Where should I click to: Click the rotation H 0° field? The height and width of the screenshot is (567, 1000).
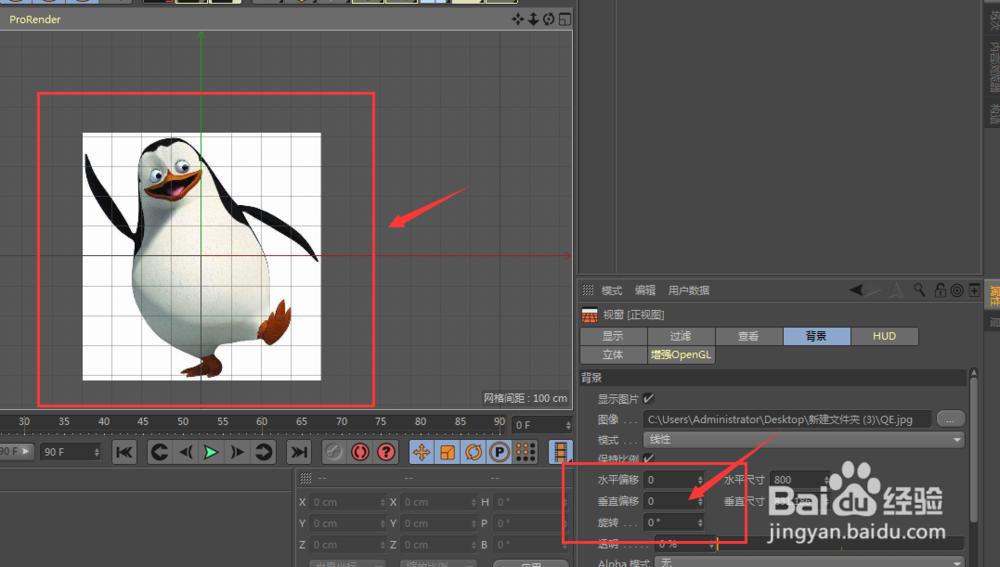tap(531, 502)
